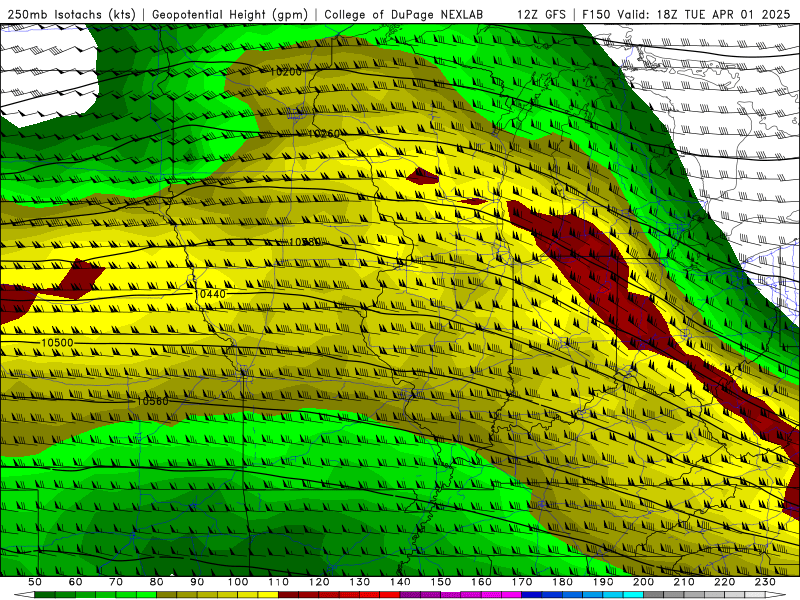This screenshot has width=800, height=600.
Task: Click the 140 knot color scale label
Action: [x=400, y=582]
